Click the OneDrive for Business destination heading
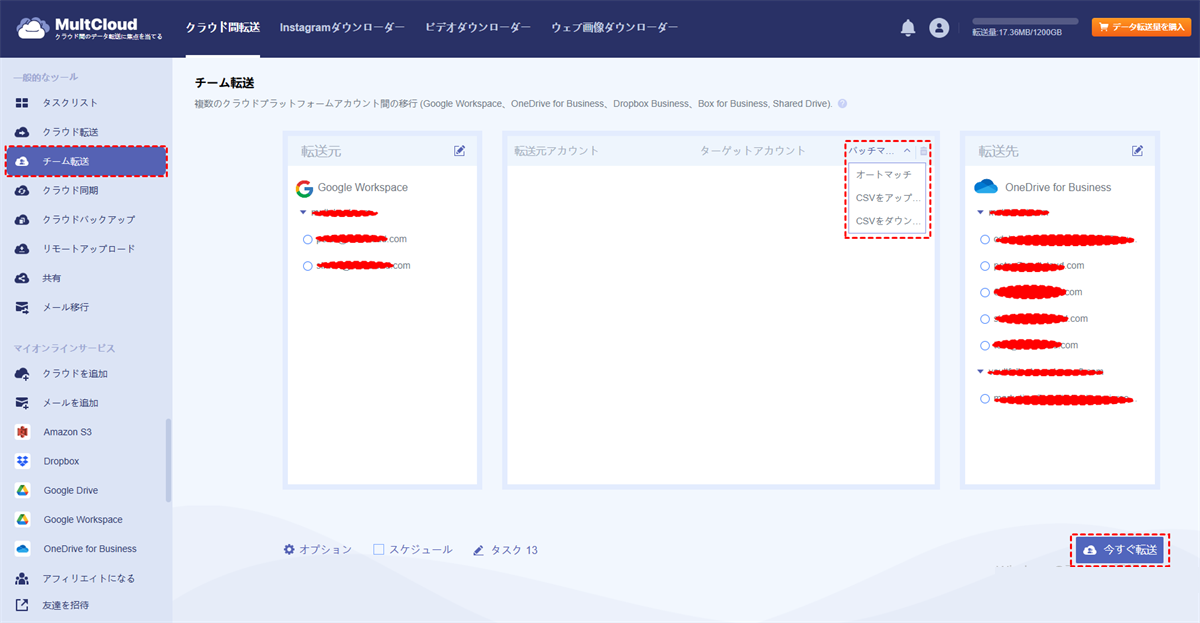This screenshot has width=1200, height=623. click(1058, 187)
